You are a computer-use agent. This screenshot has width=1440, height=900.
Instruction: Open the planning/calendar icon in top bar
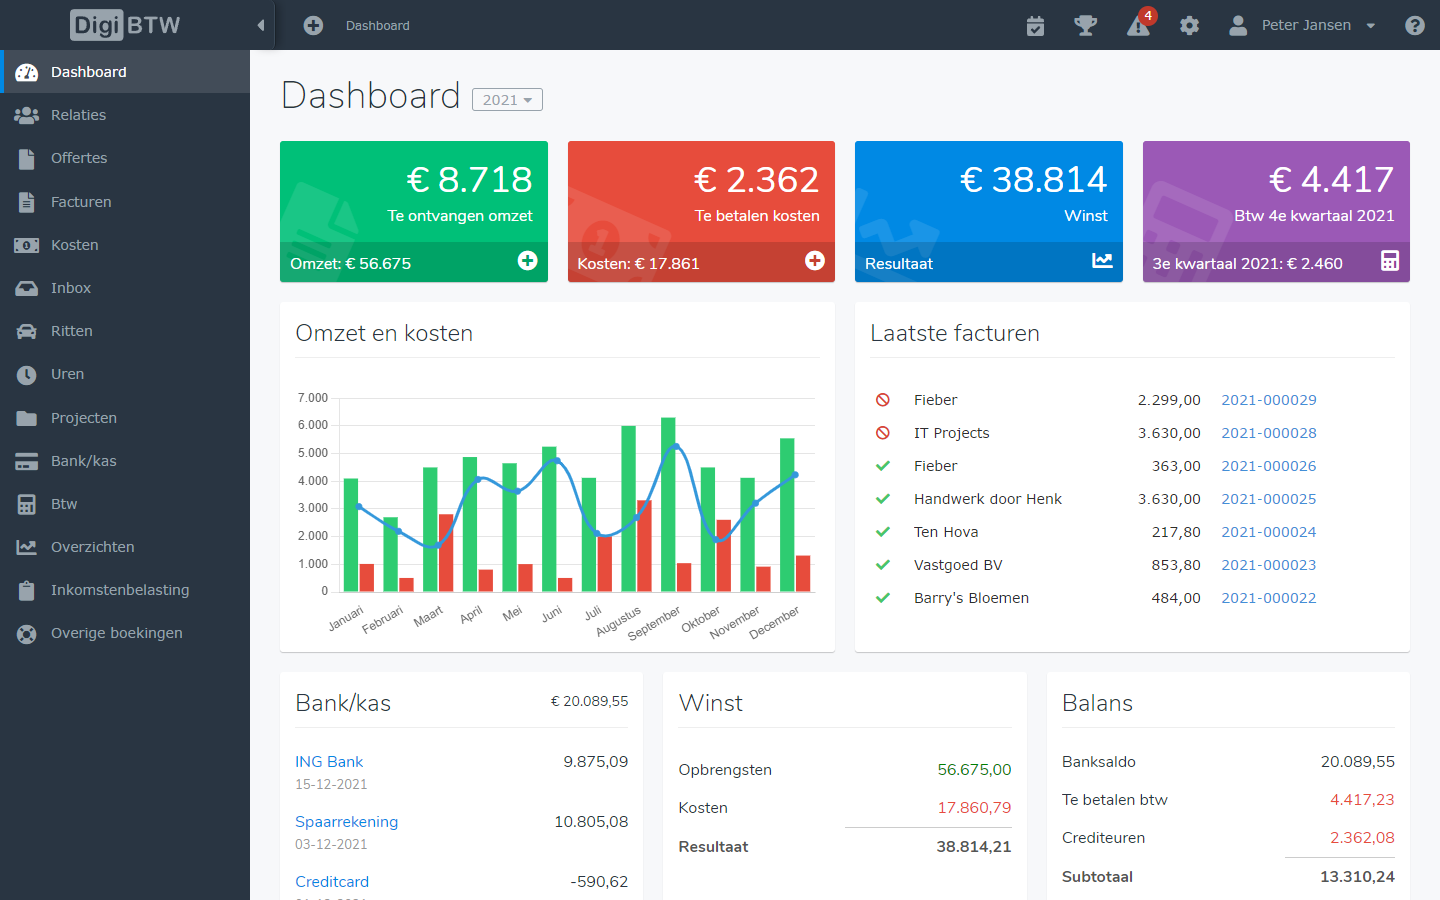1035,25
